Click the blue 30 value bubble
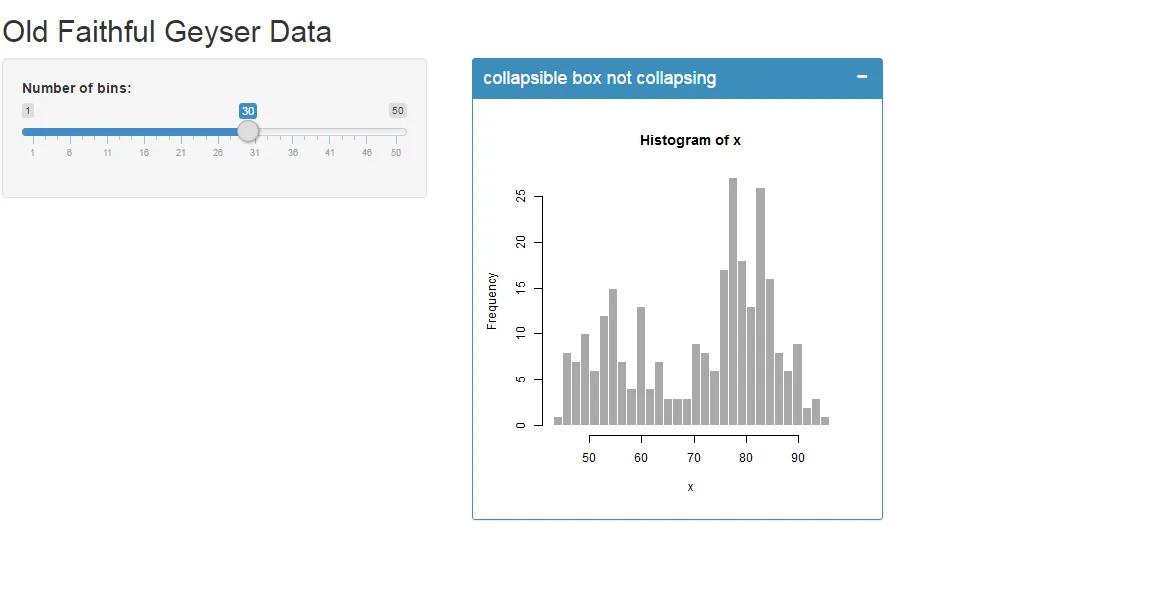Viewport: 1160px width, 606px height. 248,111
